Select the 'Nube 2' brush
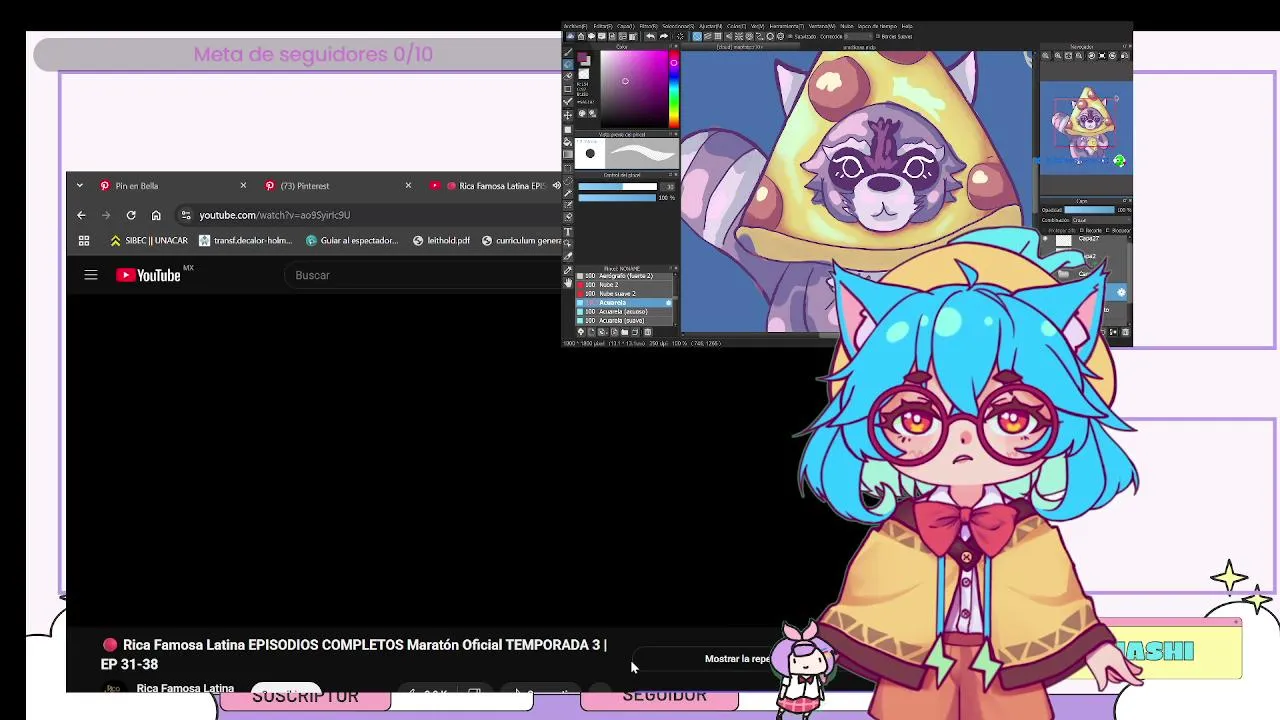Viewport: 1280px width, 720px height. 625,285
